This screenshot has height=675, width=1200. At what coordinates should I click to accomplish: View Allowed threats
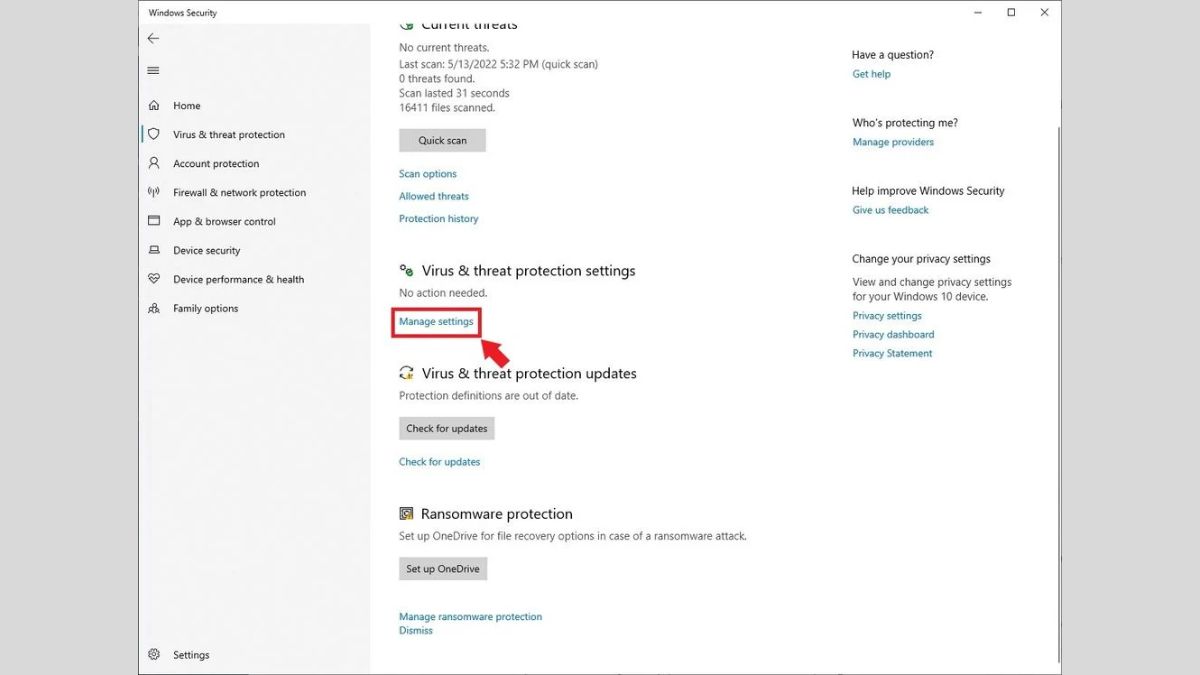(433, 196)
